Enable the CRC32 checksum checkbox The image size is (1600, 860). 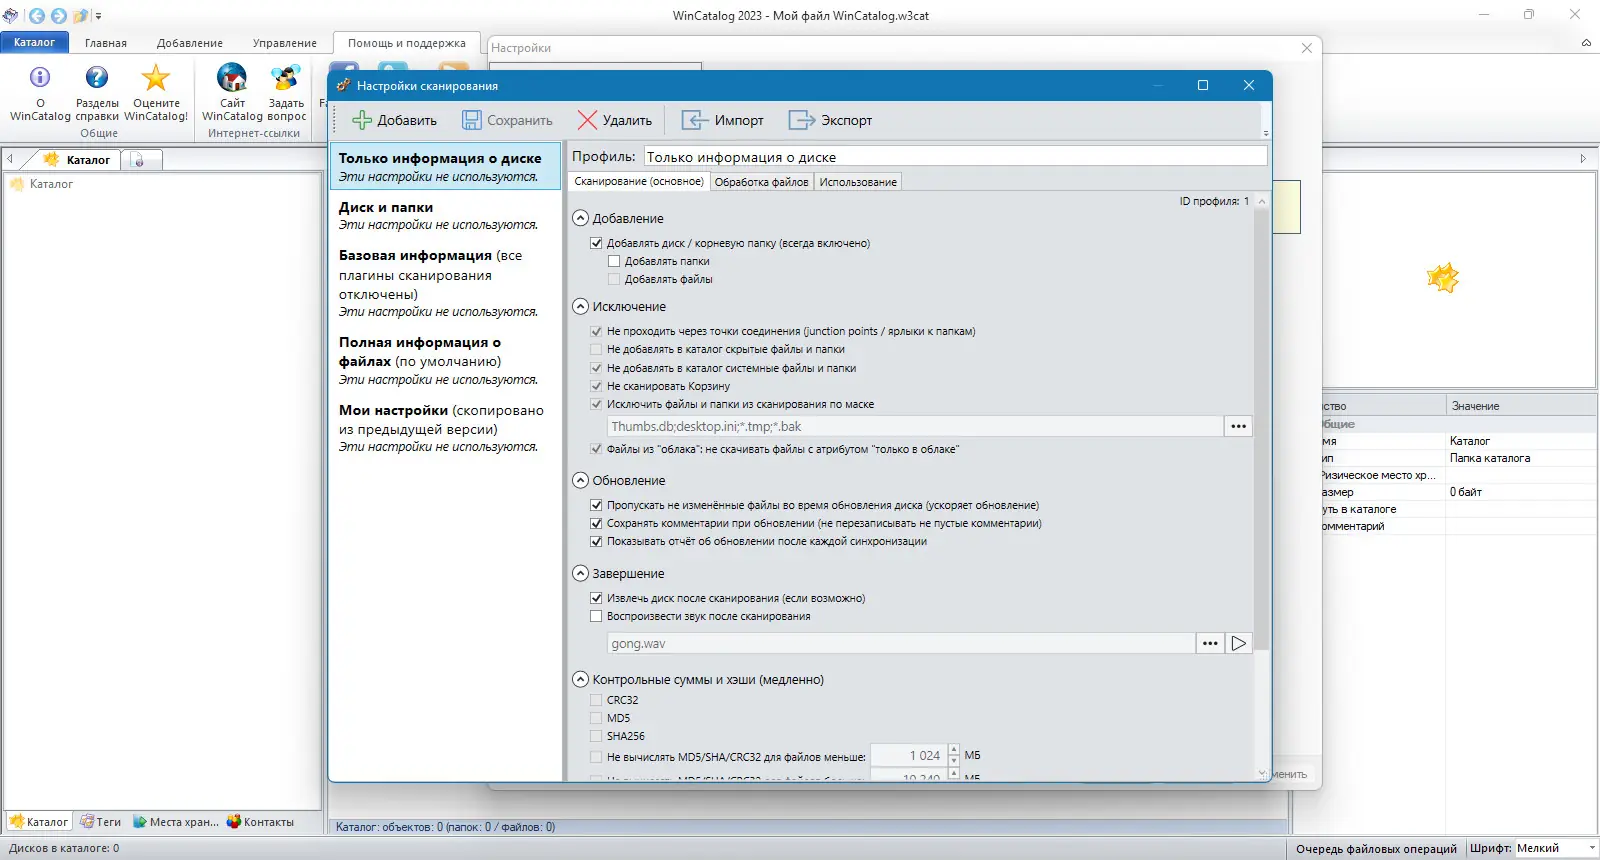point(596,700)
